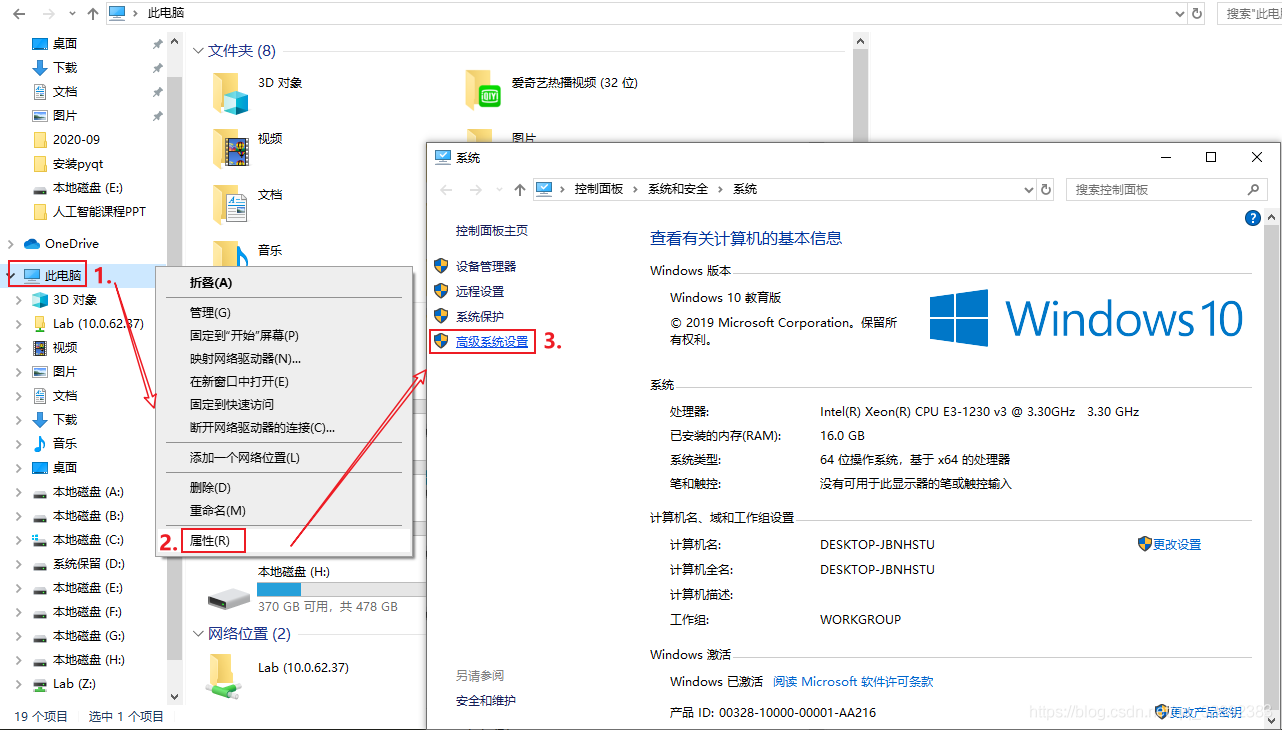
Task: Expand the 3D 对象 node in sidebar tree
Action: tap(19, 299)
